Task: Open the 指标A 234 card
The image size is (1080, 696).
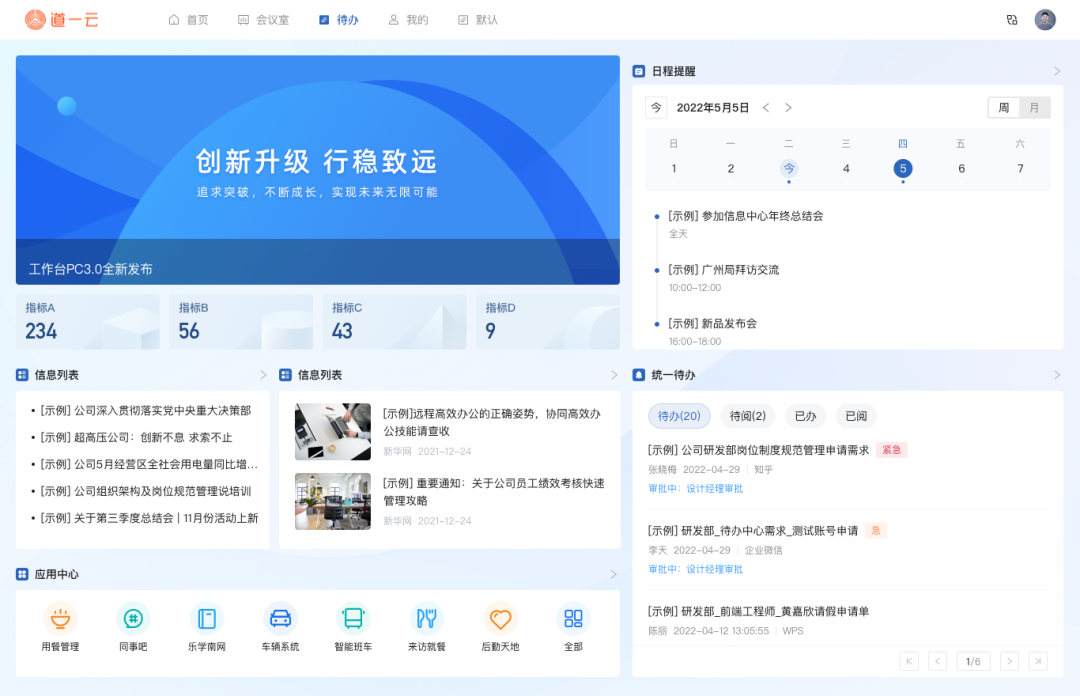Action: 87,322
